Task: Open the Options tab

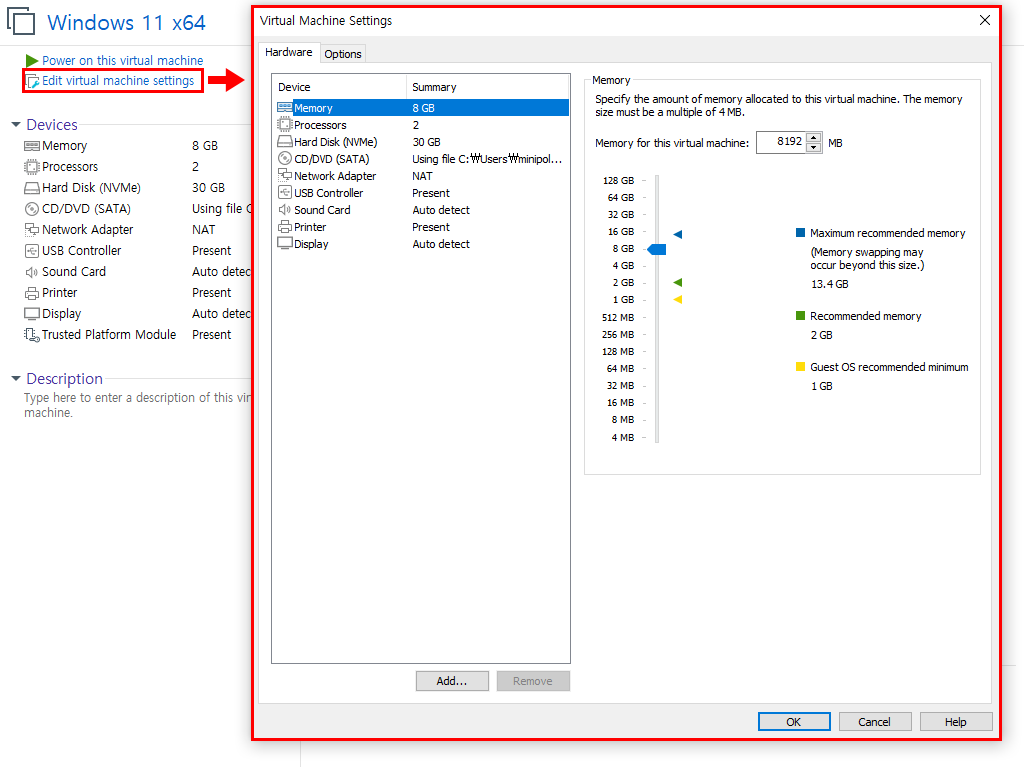Action: (343, 54)
